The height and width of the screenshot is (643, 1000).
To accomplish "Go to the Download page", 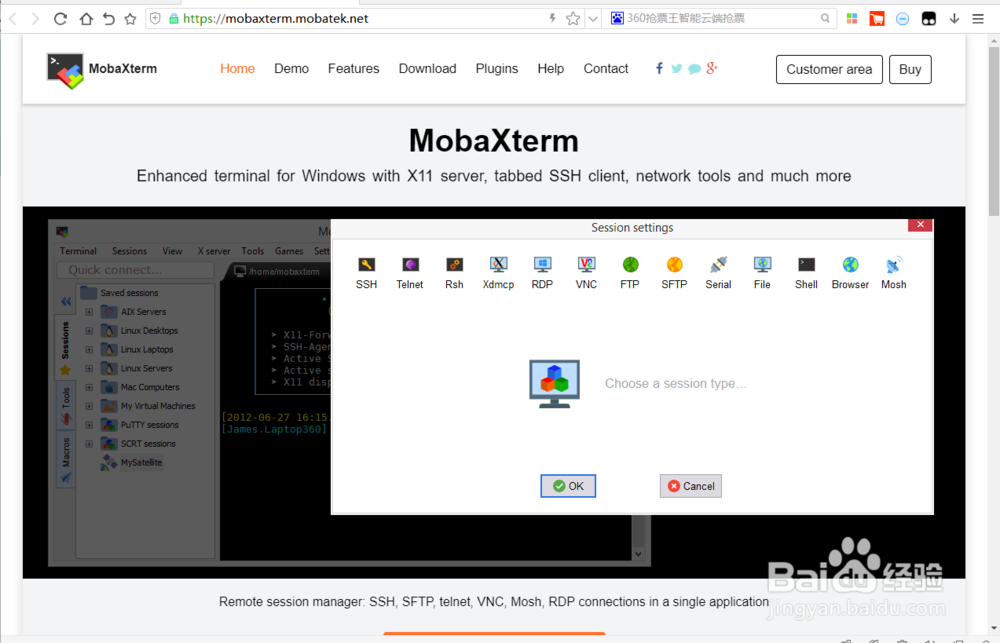I will click(x=427, y=69).
